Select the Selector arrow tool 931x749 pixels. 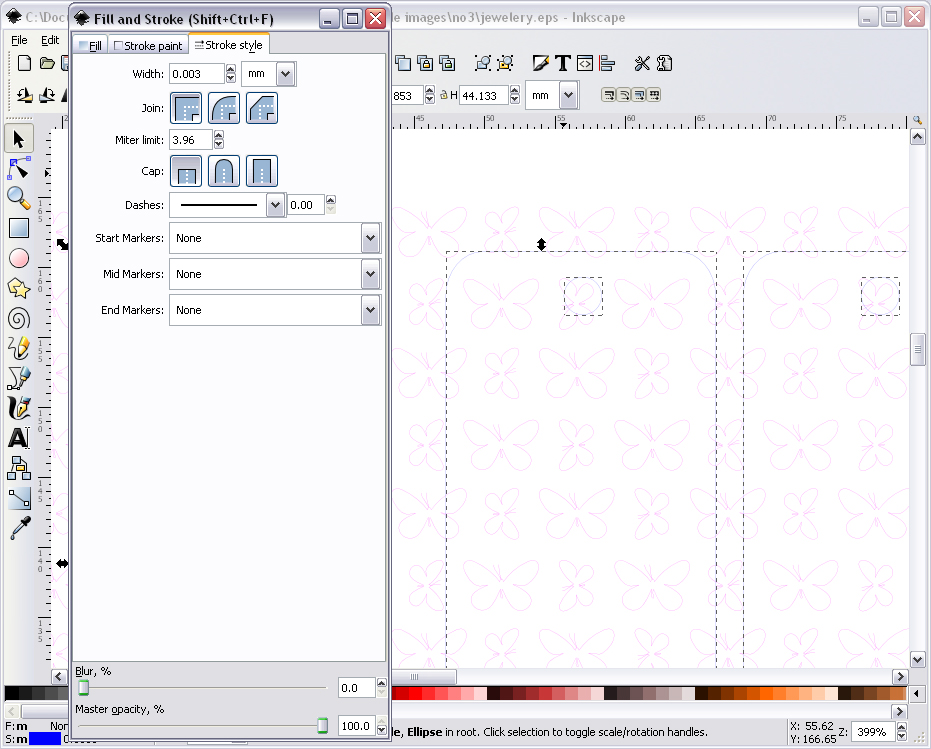pos(18,139)
